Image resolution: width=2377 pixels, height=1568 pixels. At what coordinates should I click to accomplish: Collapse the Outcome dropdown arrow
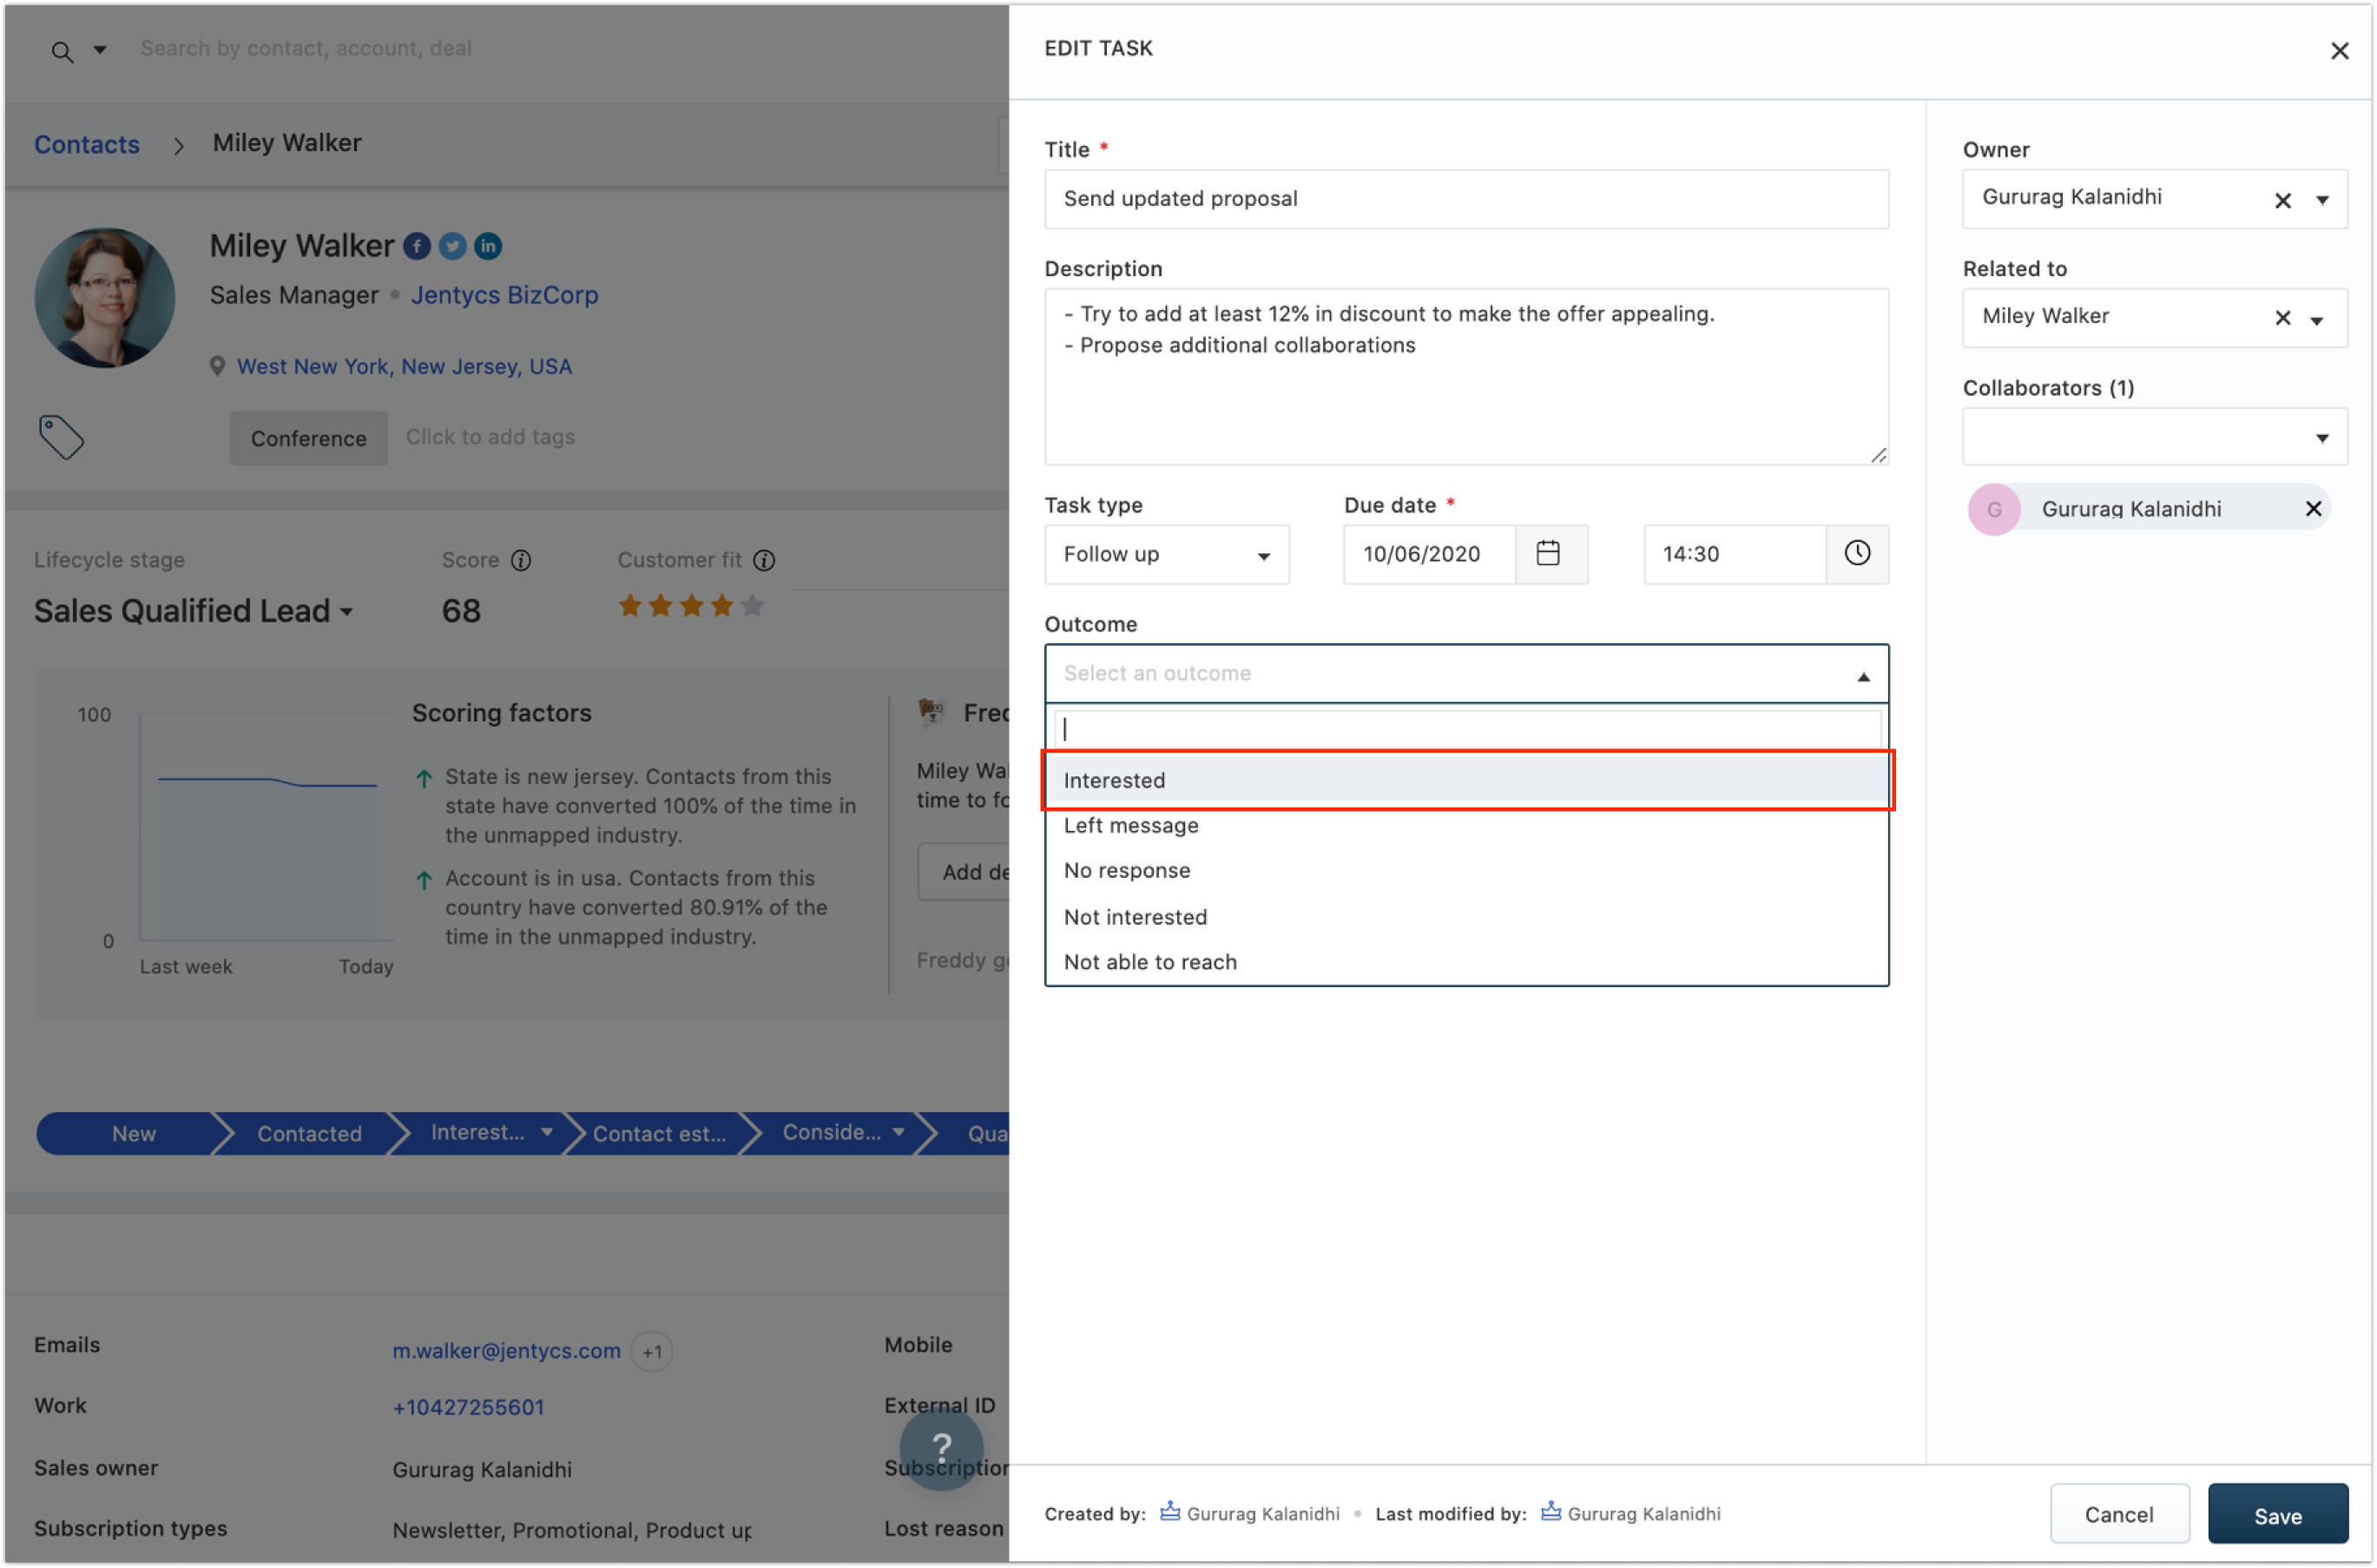tap(1863, 677)
